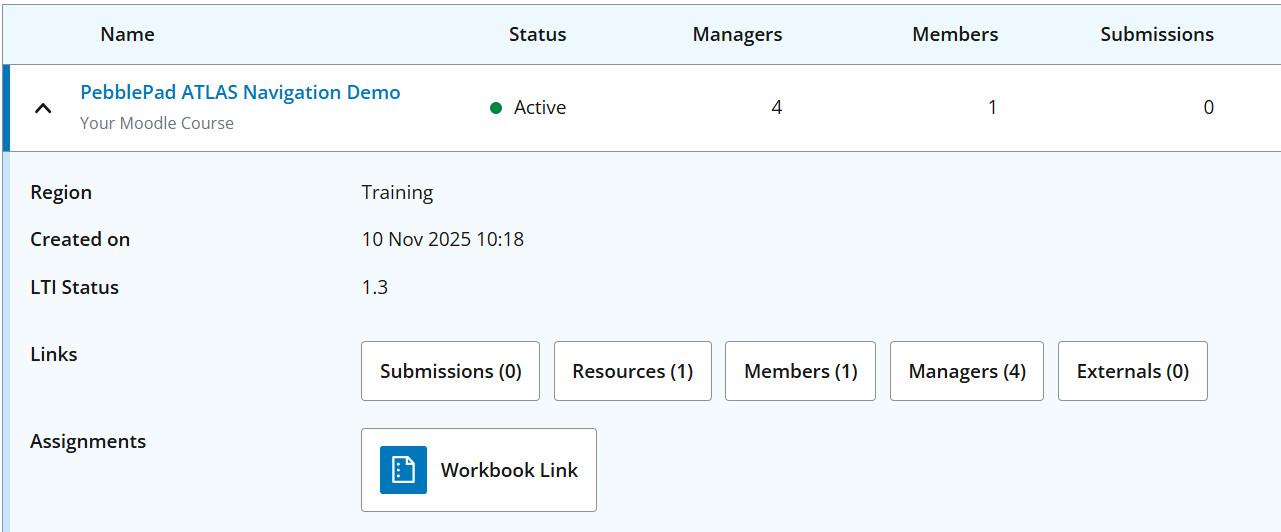1281x532 pixels.
Task: Open the Managers (4) link button
Action: click(x=967, y=371)
